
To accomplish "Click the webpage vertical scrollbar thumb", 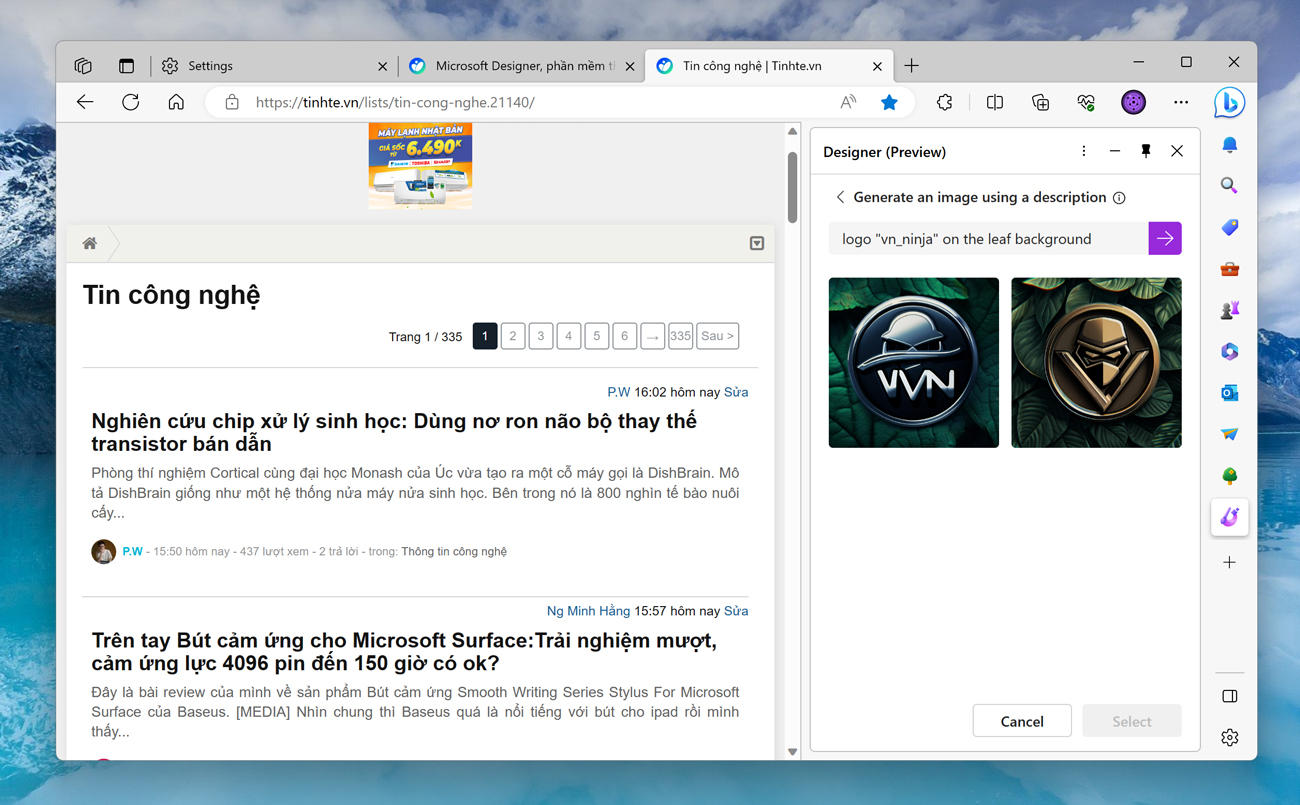I will 793,187.
